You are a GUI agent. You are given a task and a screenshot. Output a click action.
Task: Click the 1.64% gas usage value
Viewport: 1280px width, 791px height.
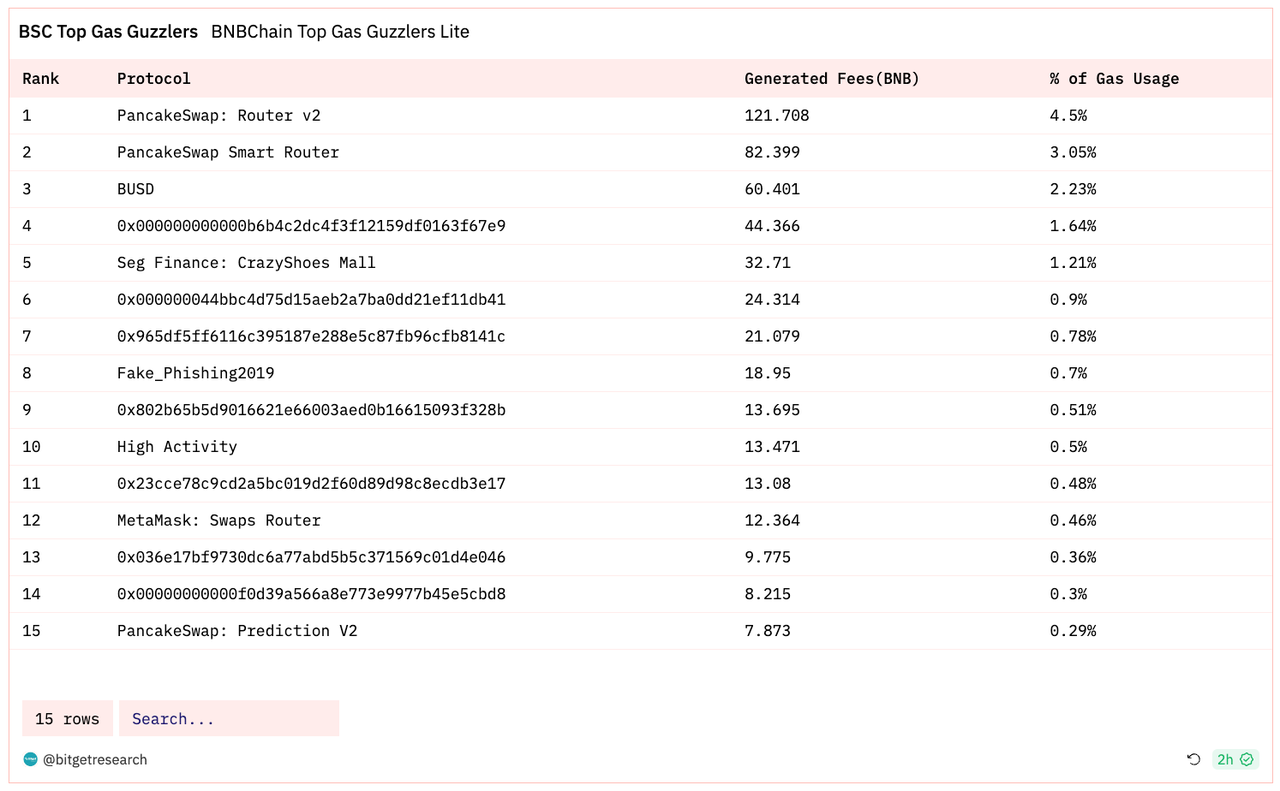click(x=1073, y=226)
